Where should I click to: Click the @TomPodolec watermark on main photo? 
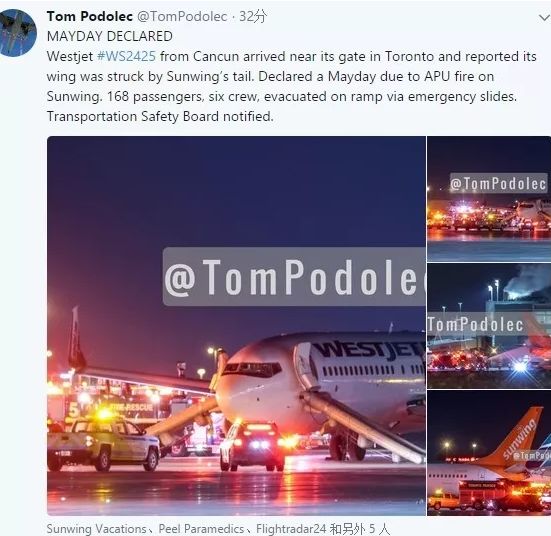(x=294, y=277)
